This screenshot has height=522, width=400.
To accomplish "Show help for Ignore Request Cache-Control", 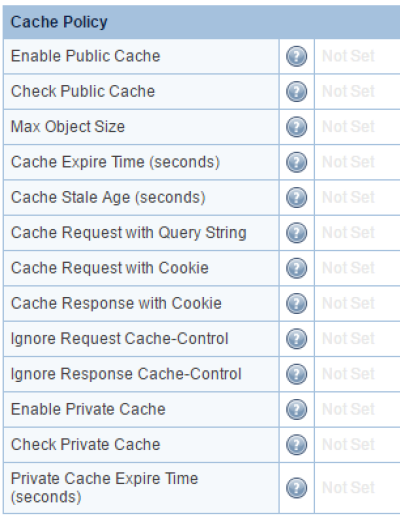I will point(296,339).
